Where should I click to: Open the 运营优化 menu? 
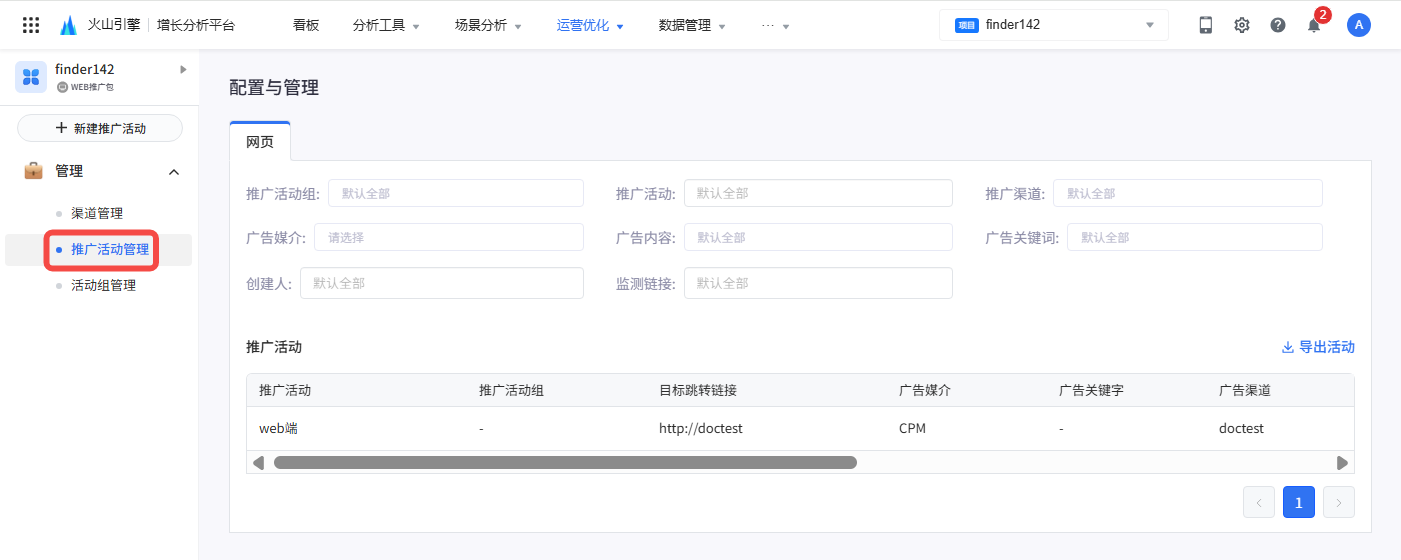590,26
